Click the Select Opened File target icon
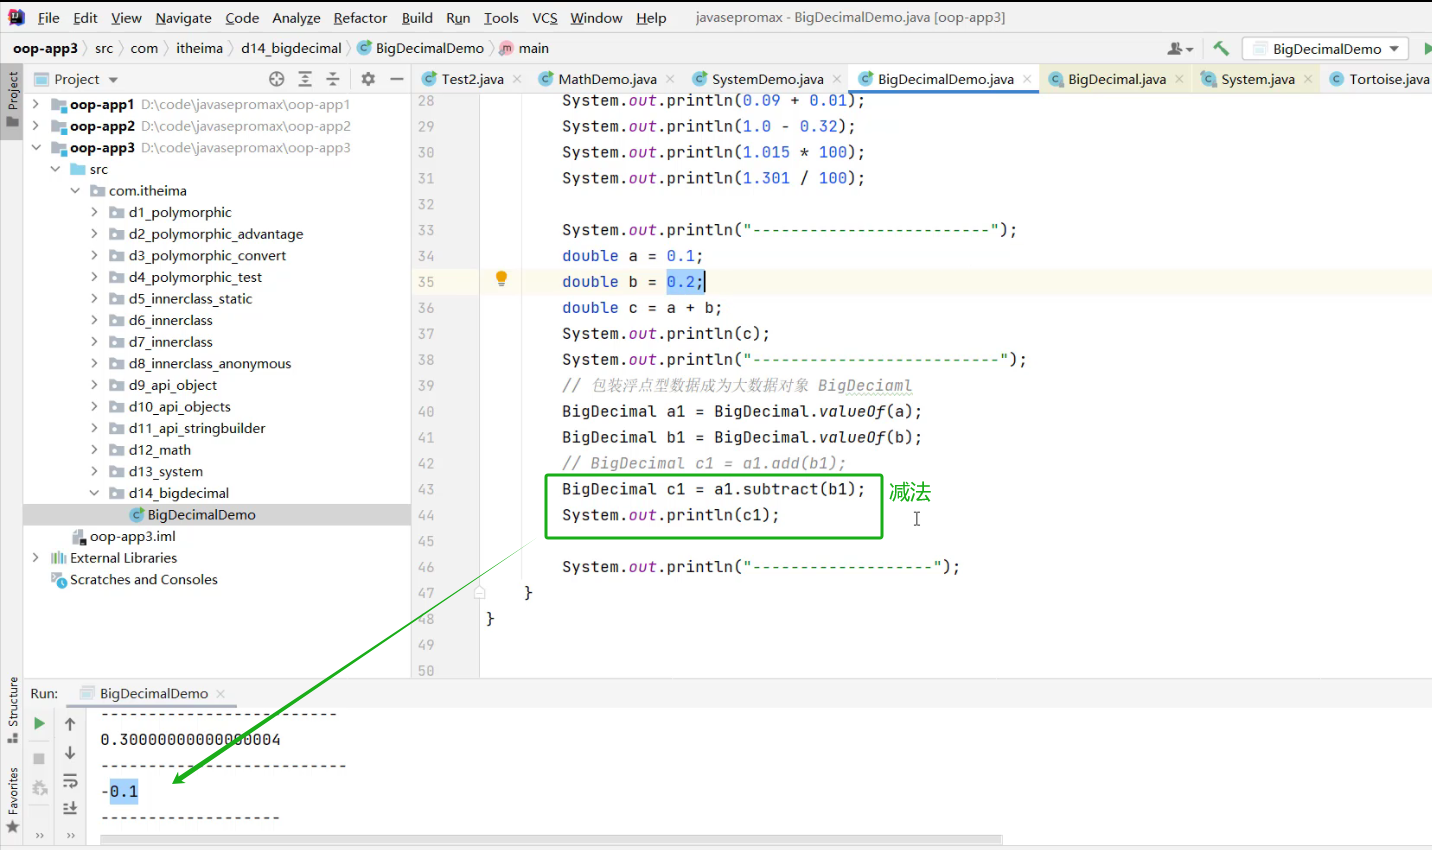The height and width of the screenshot is (850, 1432). [x=277, y=79]
